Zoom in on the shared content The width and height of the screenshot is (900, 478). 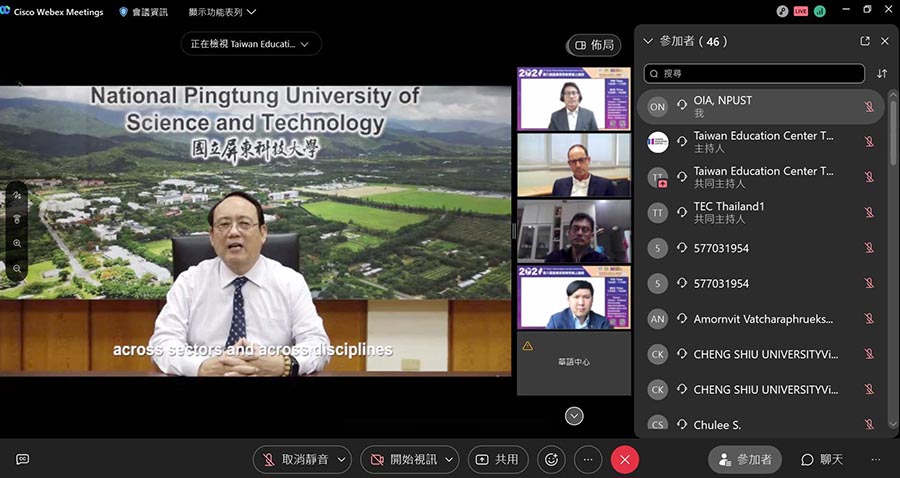pyautogui.click(x=17, y=243)
